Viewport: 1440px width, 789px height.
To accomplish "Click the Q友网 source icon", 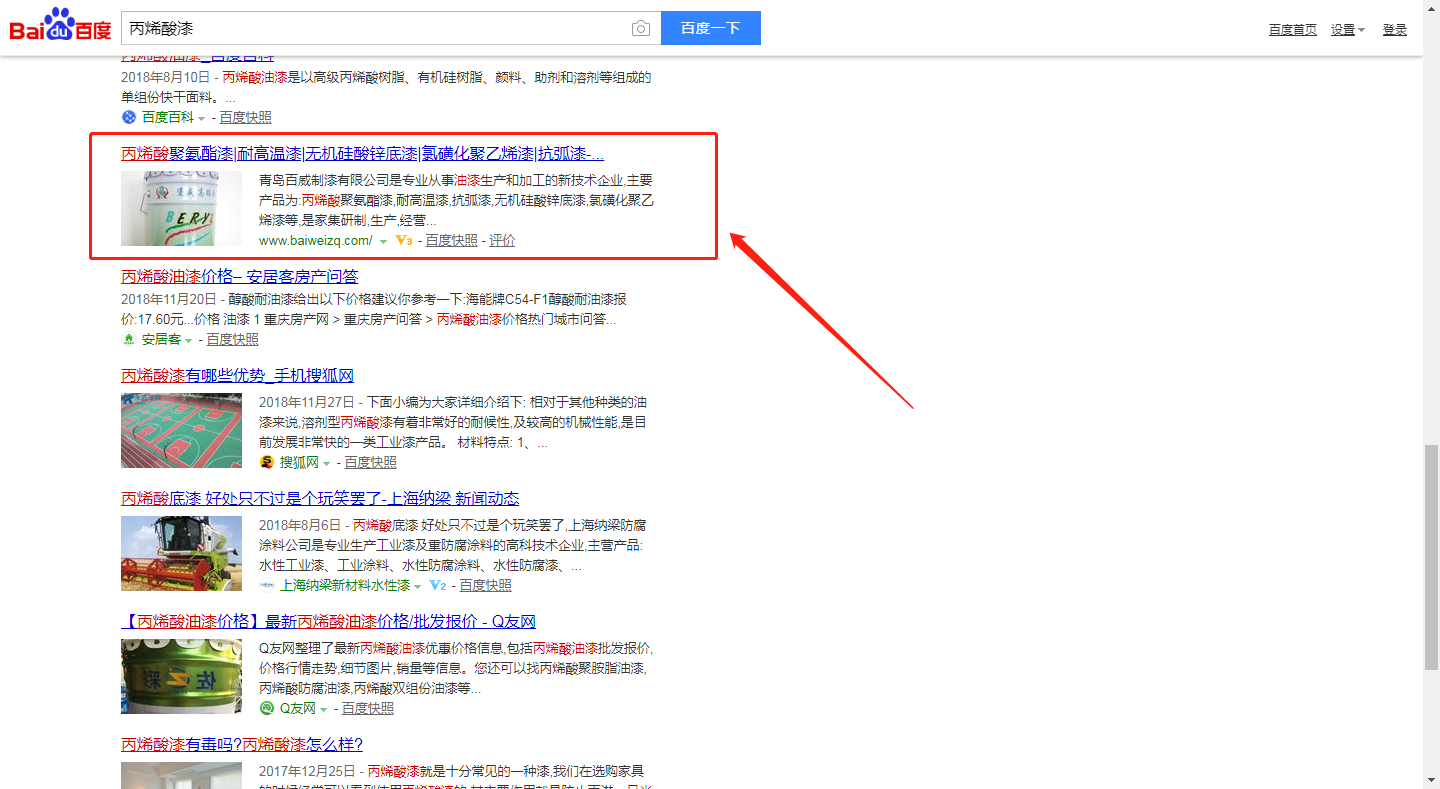I will pyautogui.click(x=267, y=708).
